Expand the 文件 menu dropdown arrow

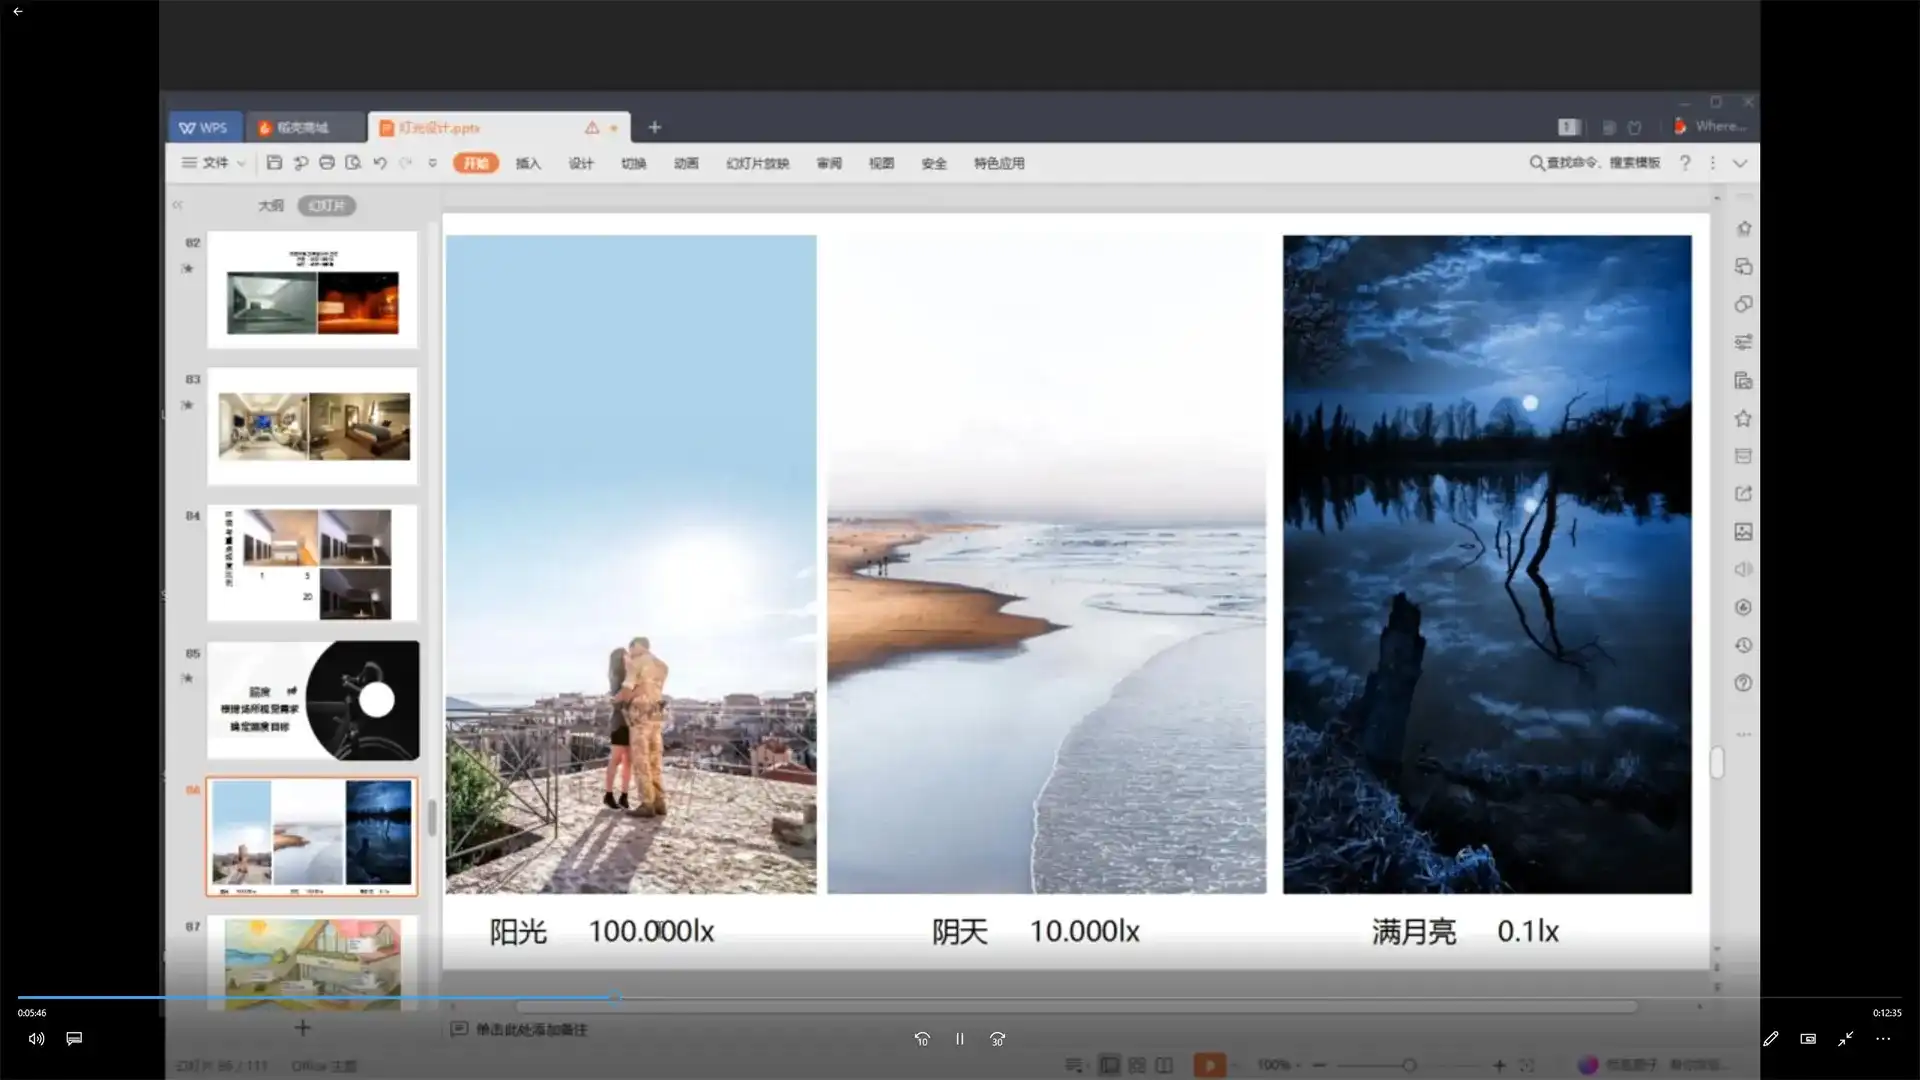[241, 164]
